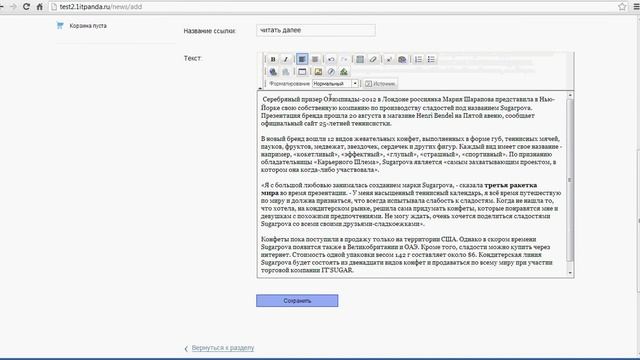
Task: Reload the page in the browser
Action: (x=26, y=7)
